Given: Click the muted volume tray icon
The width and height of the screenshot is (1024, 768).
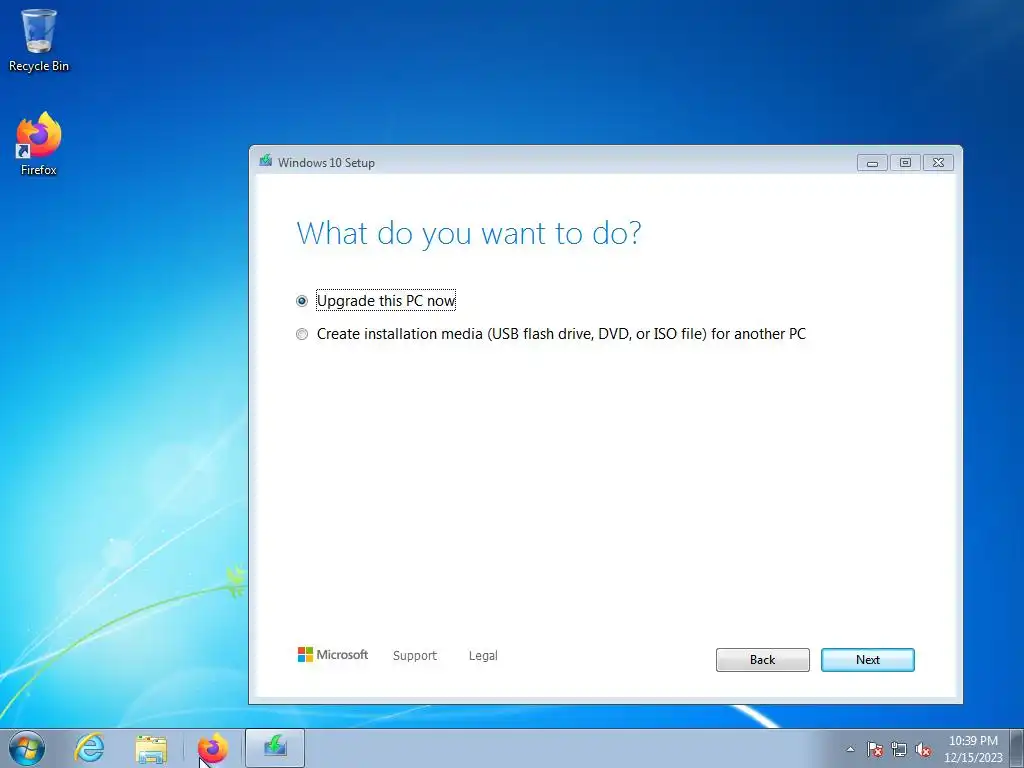Looking at the screenshot, I should [x=923, y=749].
